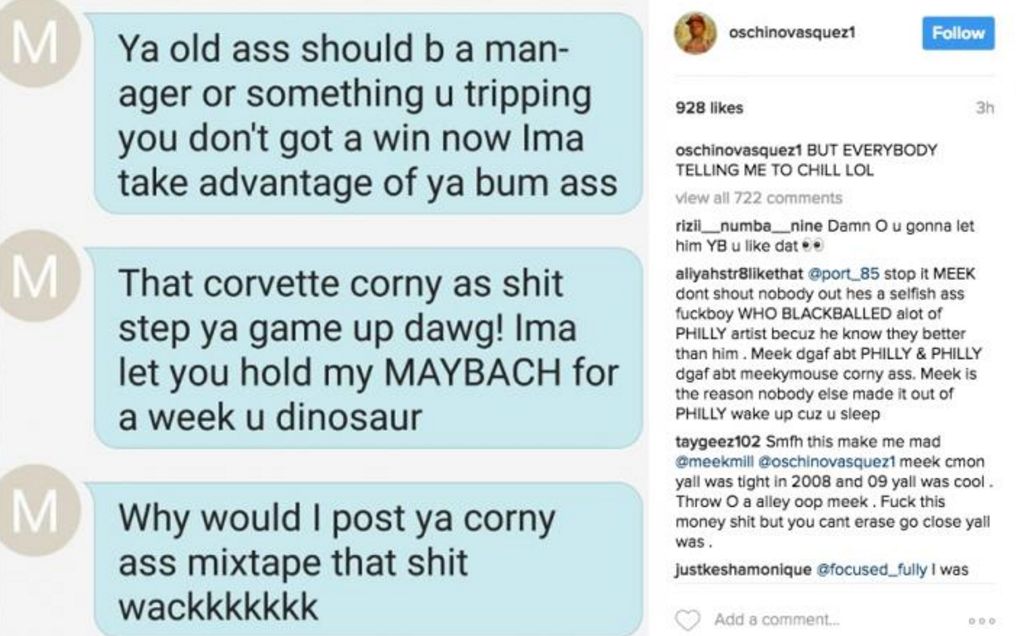1019x636 pixels.
Task: Open @meekmill mention link
Action: coord(714,461)
